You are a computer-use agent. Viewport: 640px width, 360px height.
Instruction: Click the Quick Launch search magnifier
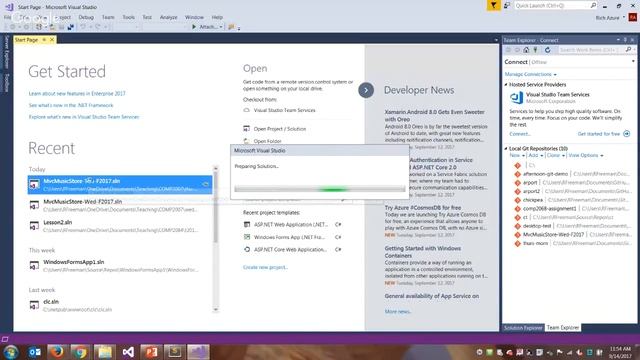point(593,5)
